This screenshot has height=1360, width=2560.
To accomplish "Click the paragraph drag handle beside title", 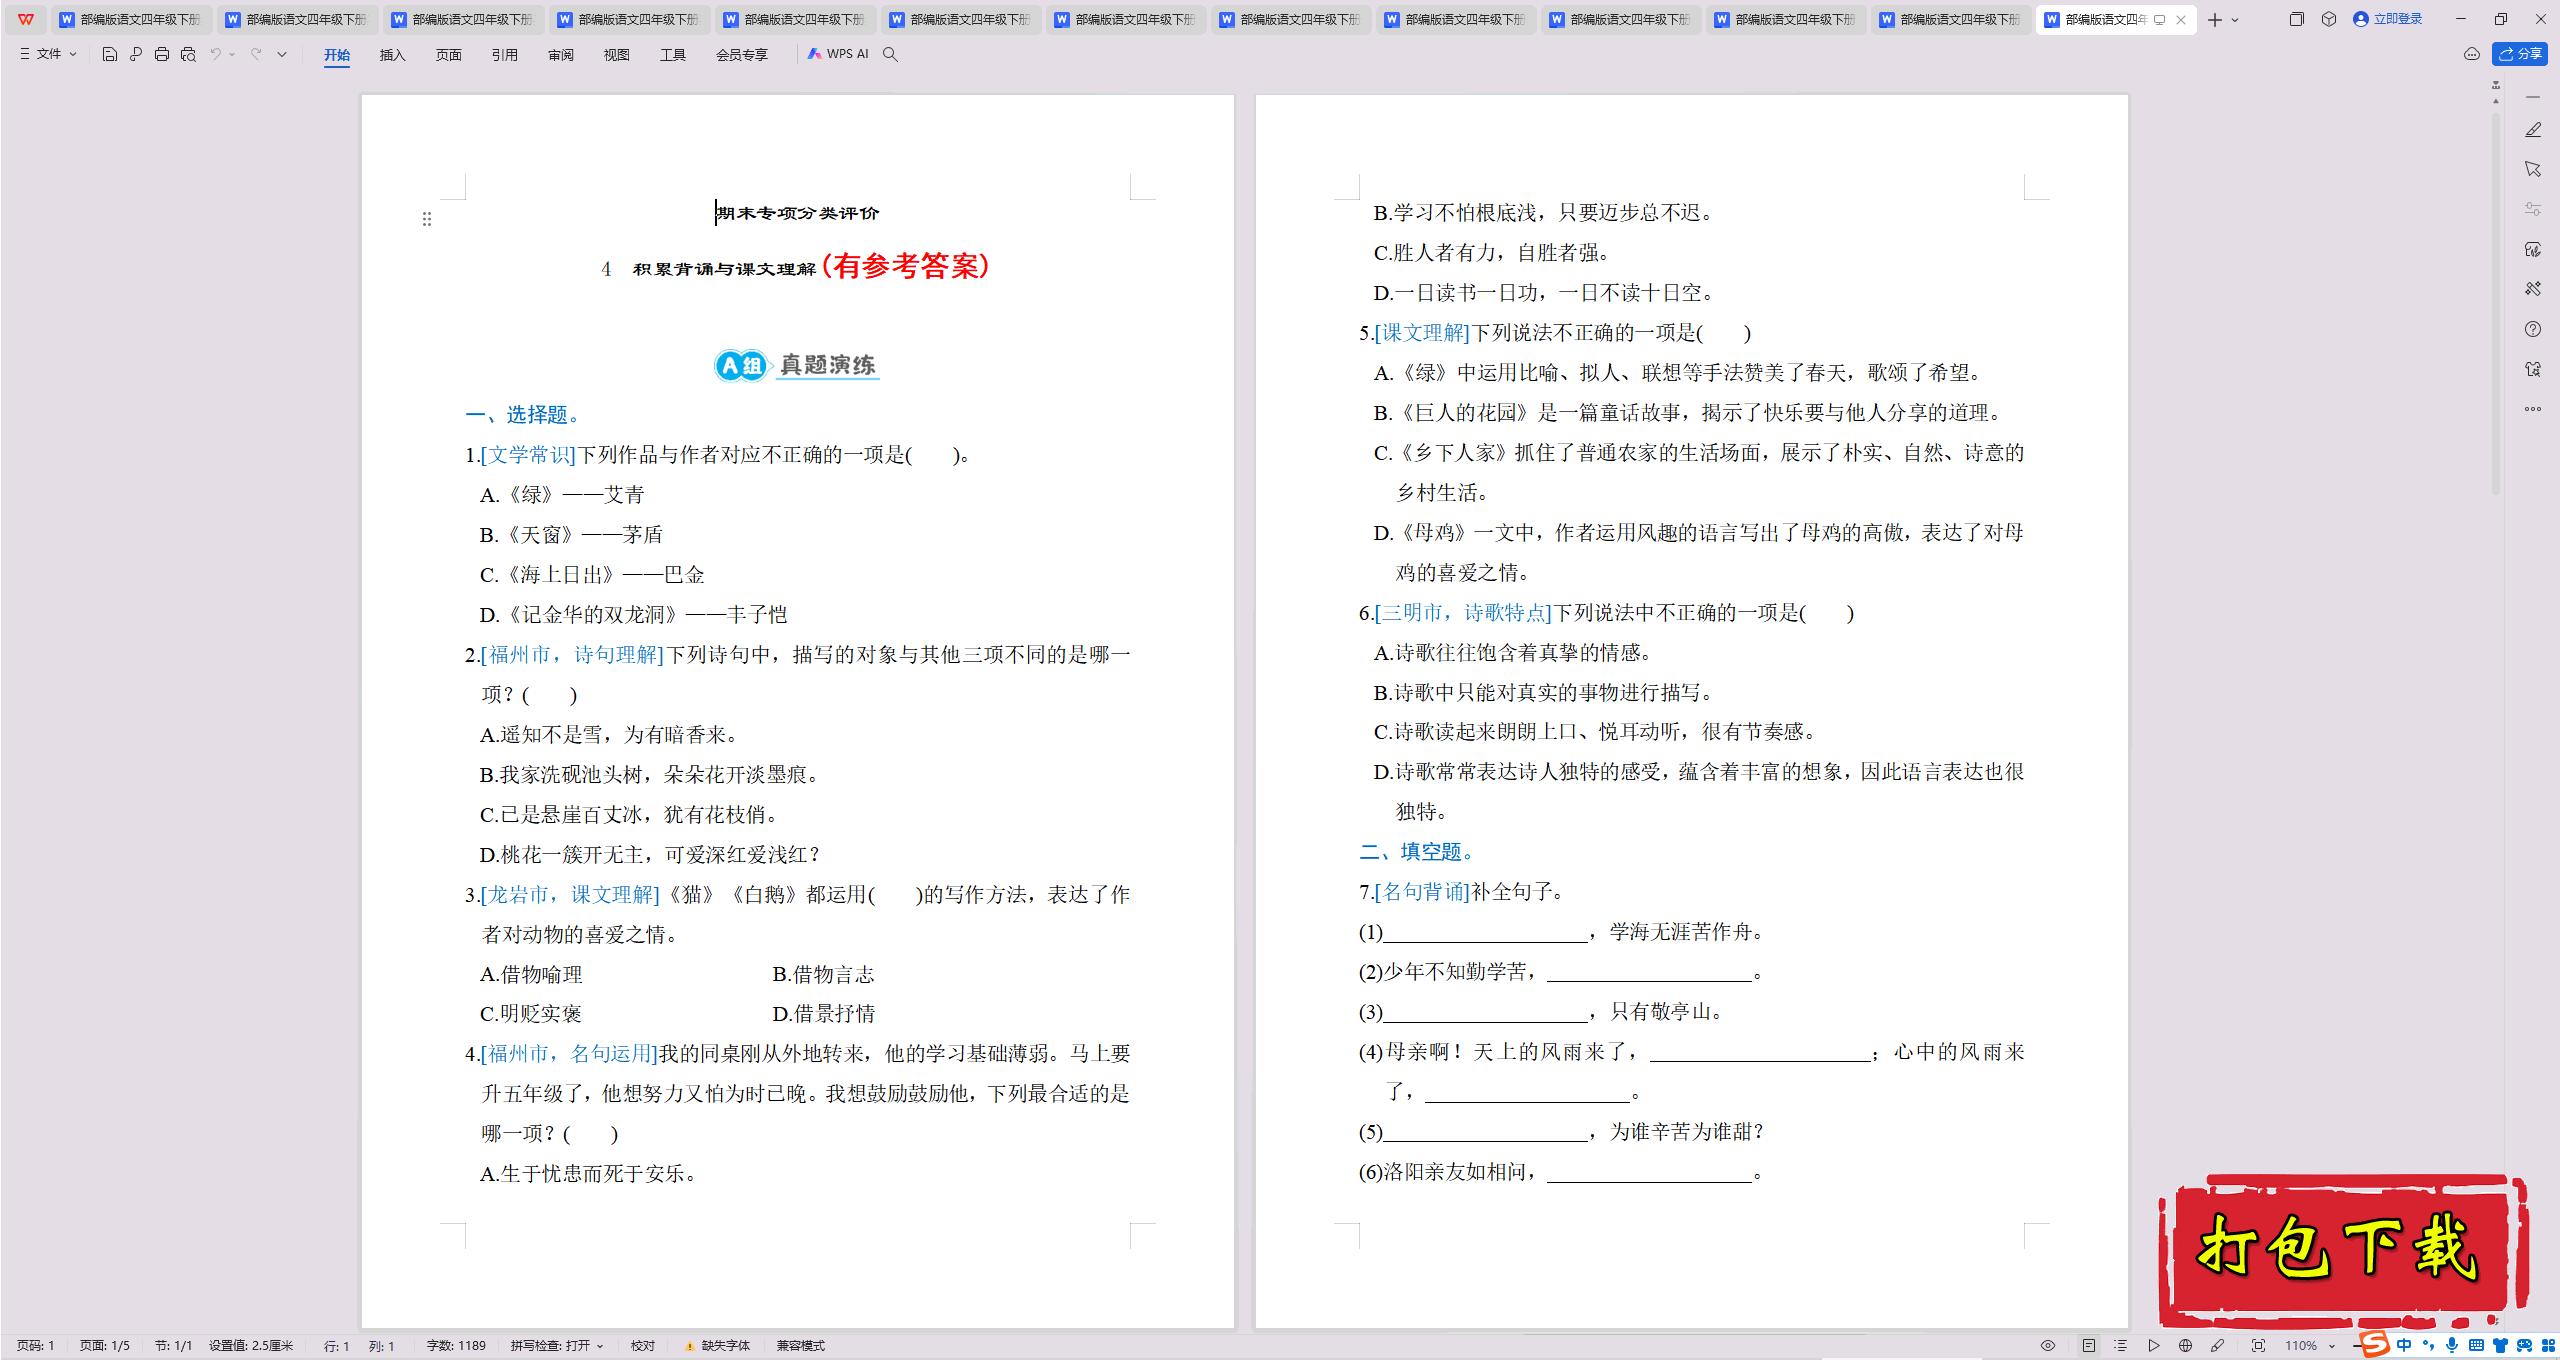I will point(427,219).
